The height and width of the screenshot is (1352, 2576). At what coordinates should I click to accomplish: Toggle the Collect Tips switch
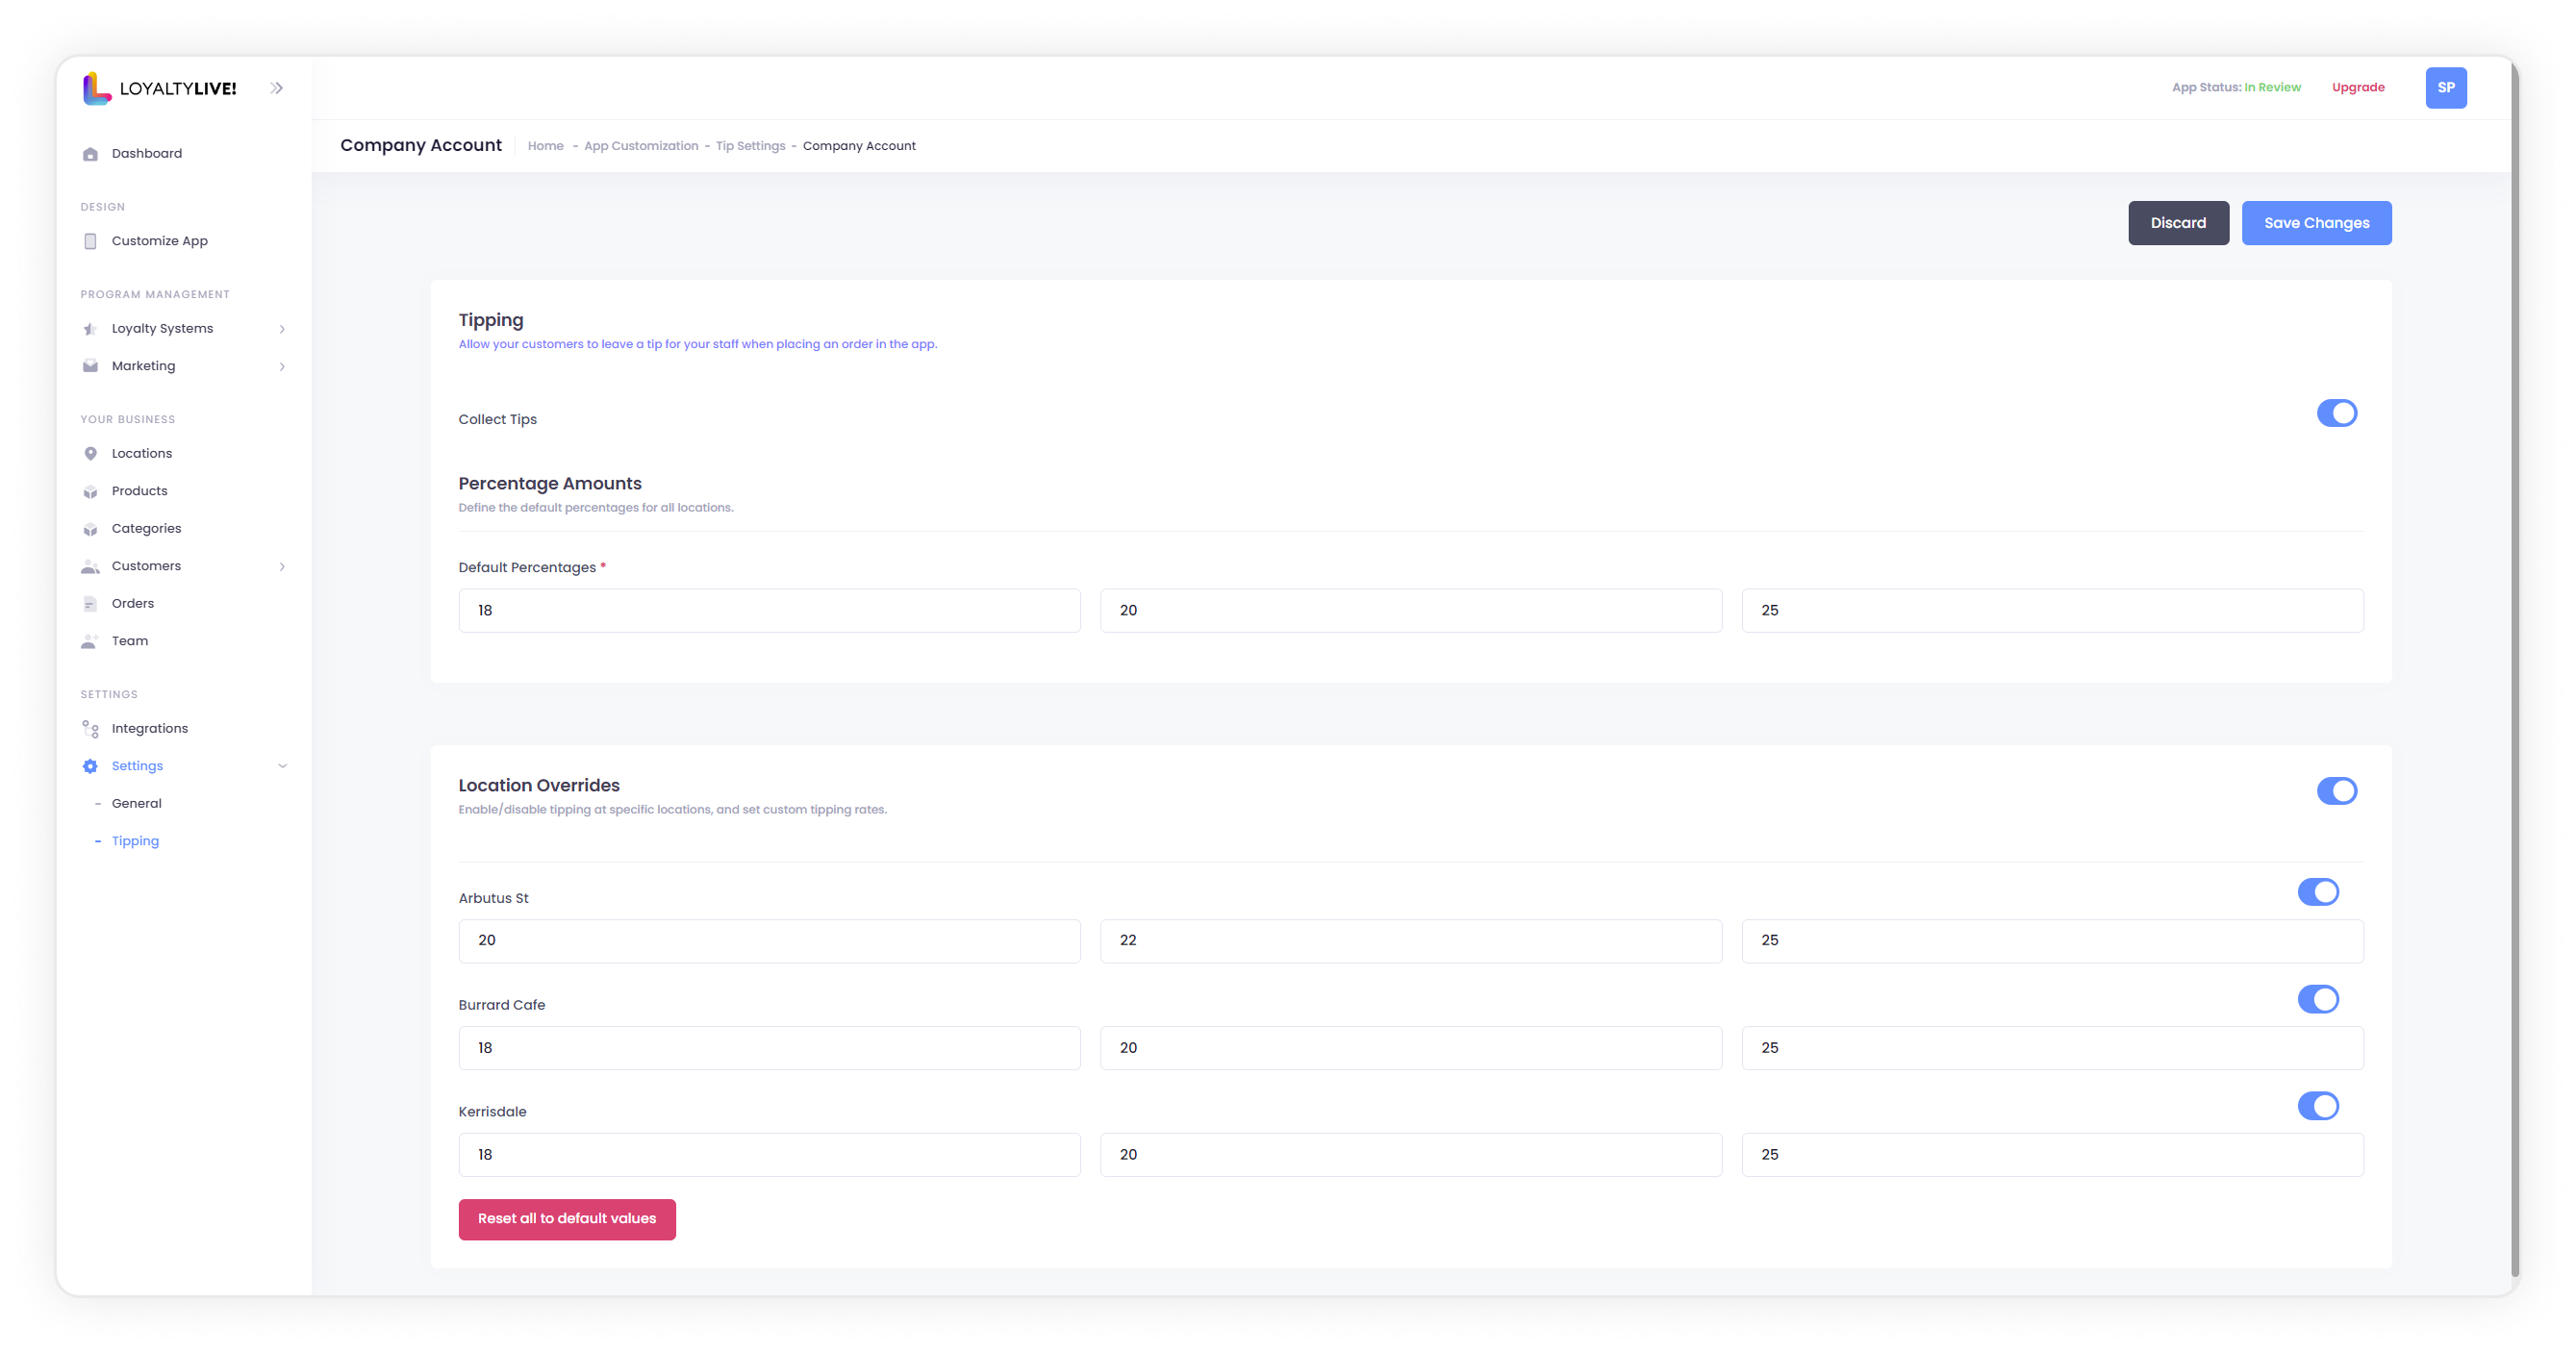2336,413
